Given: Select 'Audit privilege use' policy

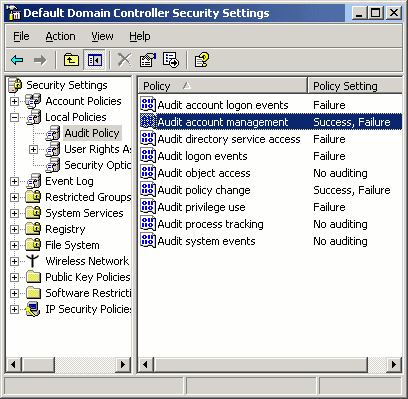Looking at the screenshot, I should tap(201, 207).
